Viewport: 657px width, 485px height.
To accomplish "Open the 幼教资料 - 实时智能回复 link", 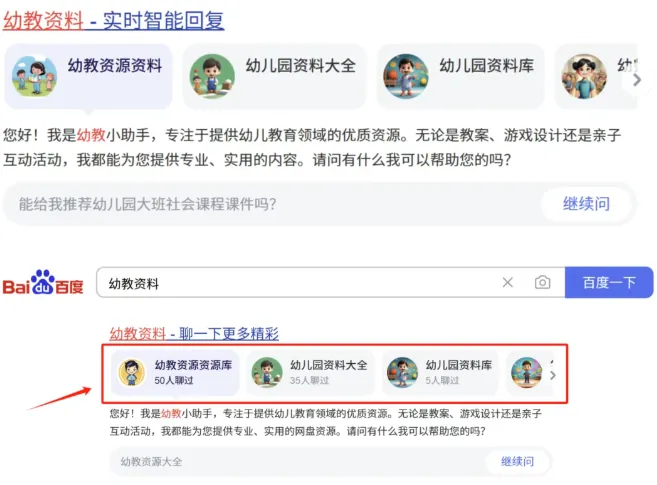I will pos(114,20).
